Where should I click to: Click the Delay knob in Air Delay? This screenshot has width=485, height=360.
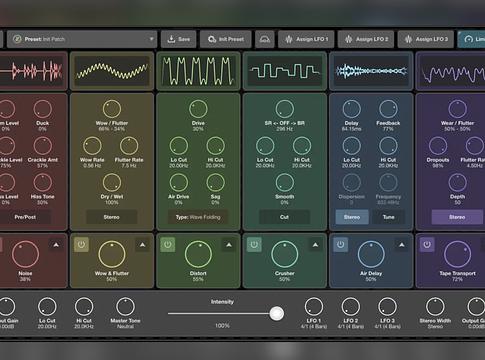point(352,109)
